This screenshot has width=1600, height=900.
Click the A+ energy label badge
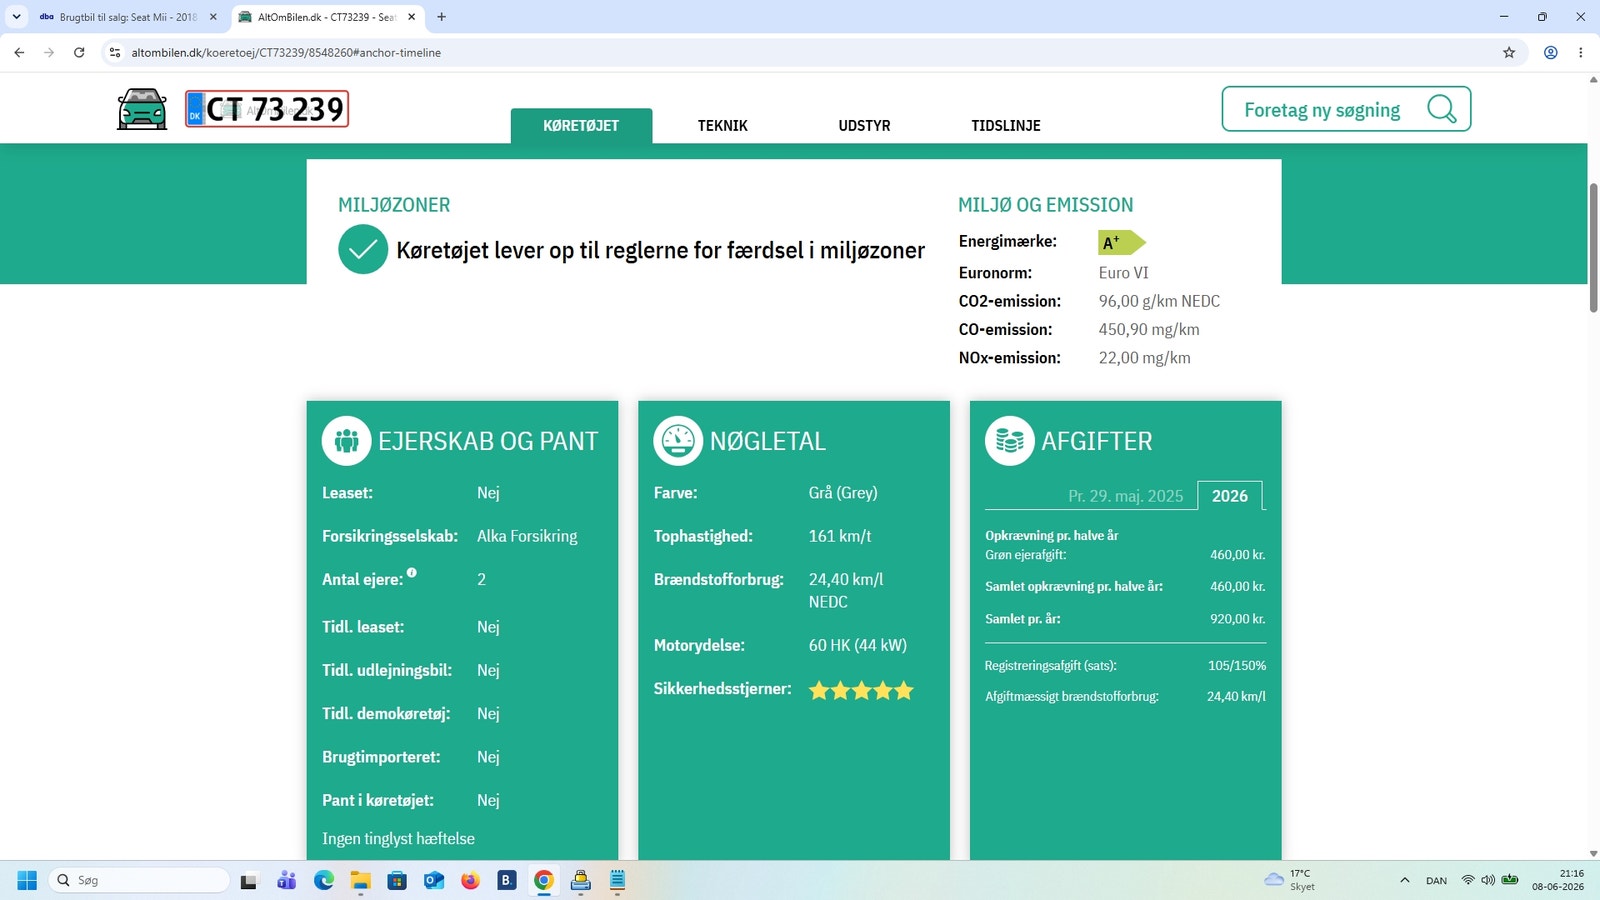[1122, 242]
